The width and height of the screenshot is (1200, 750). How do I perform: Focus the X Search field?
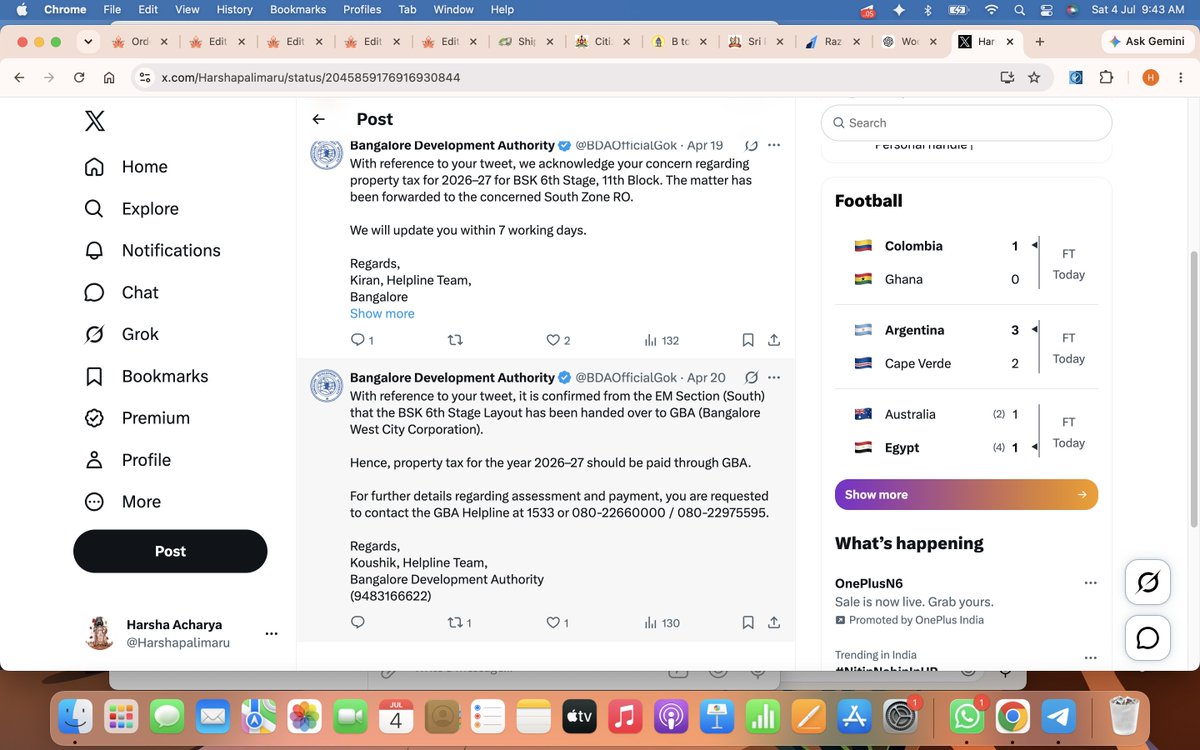click(x=966, y=122)
